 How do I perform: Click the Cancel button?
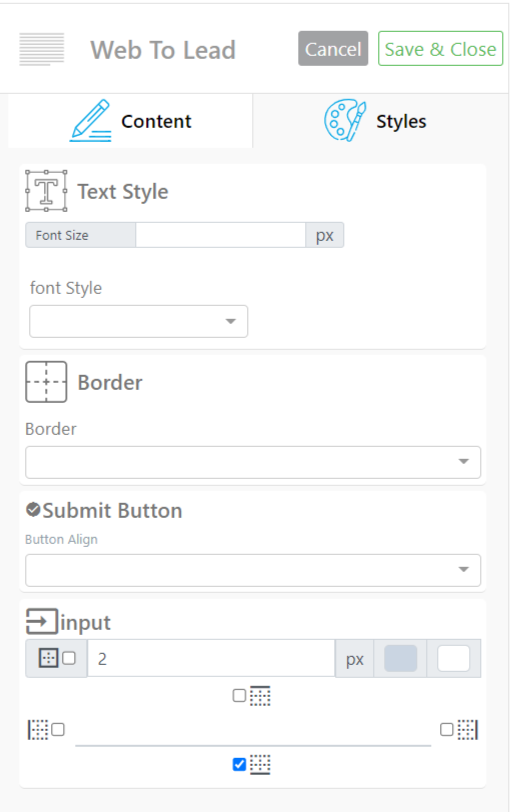(333, 49)
